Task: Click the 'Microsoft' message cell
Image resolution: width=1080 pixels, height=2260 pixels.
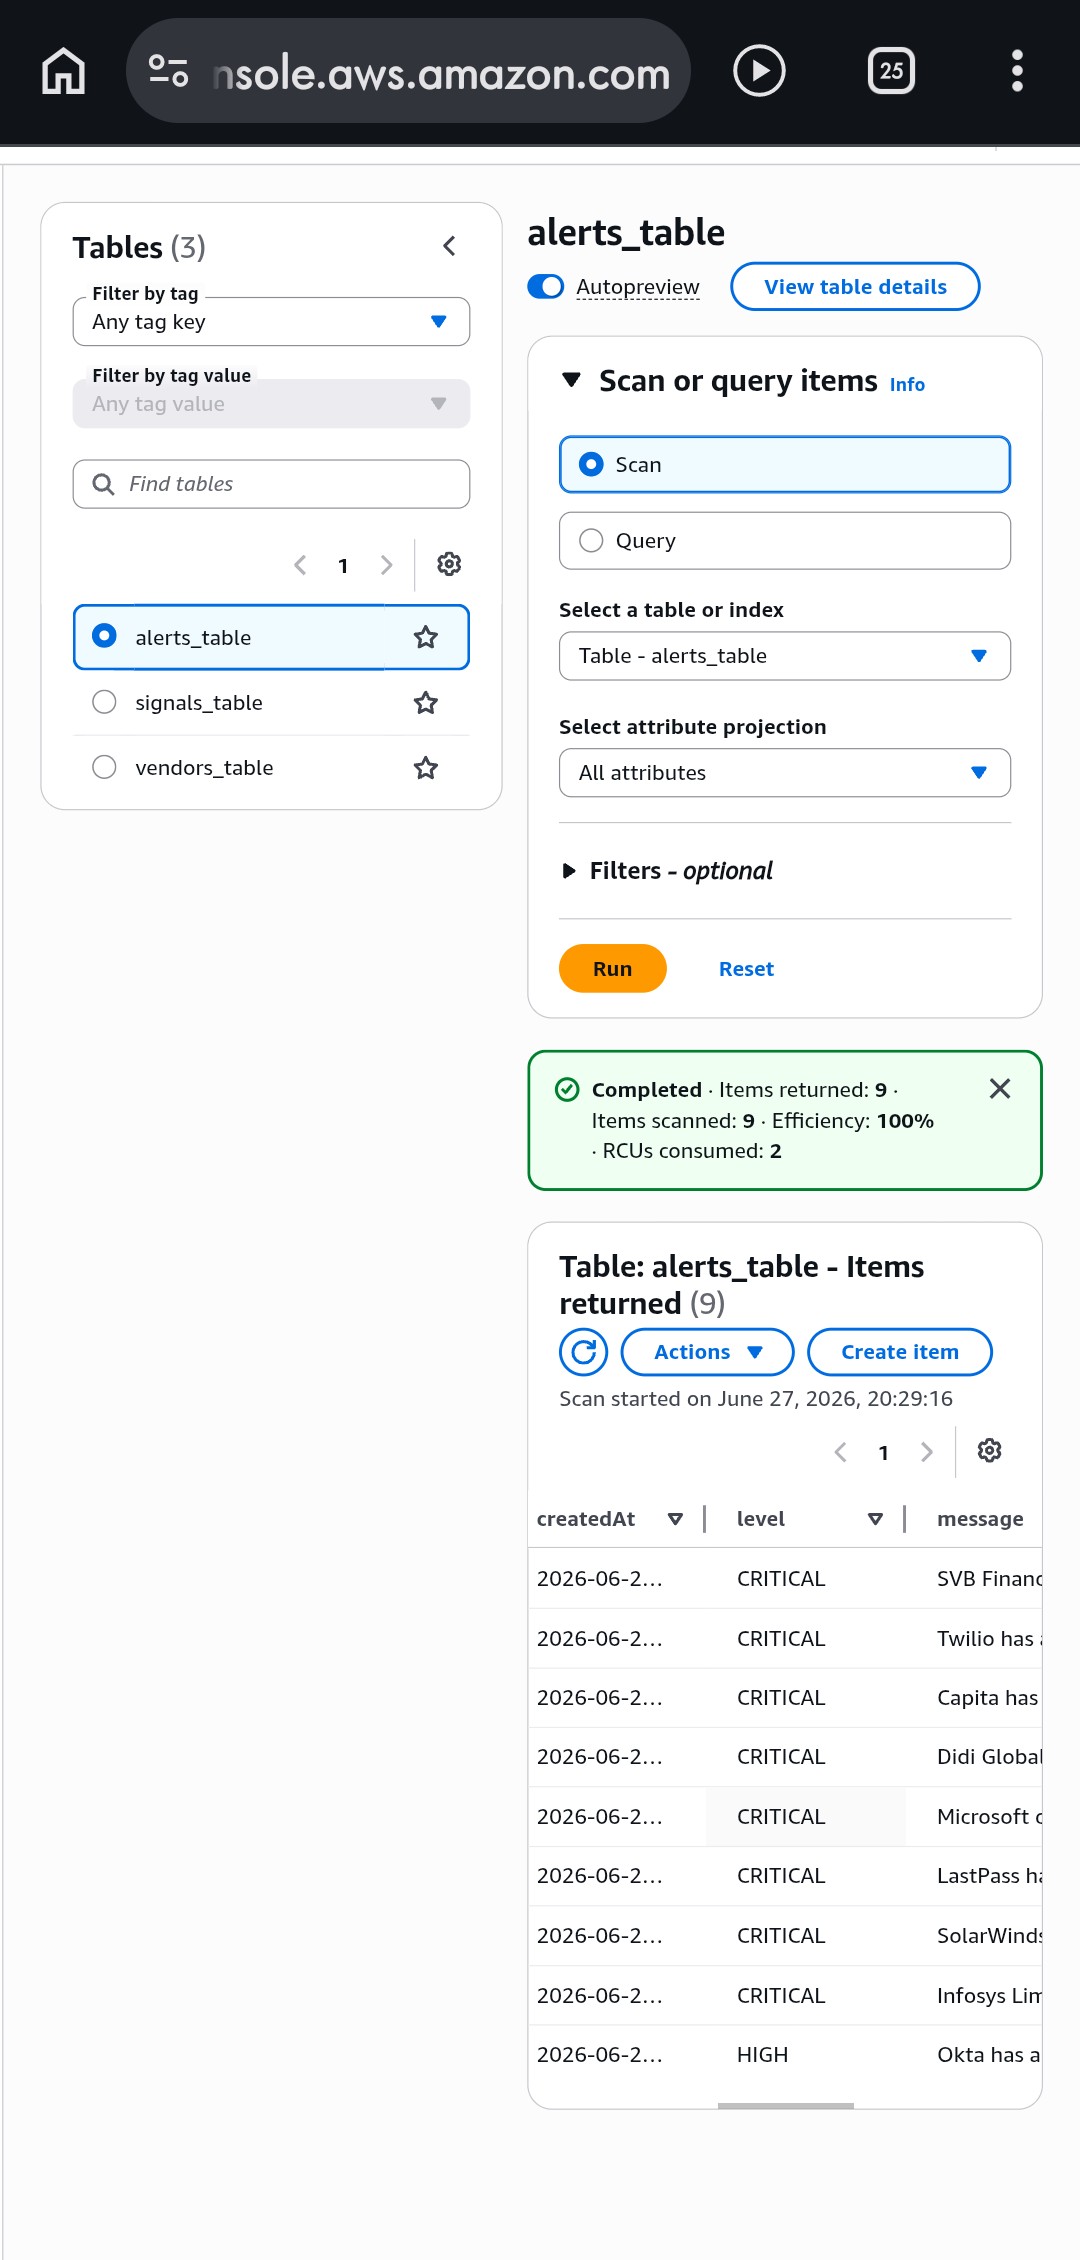Action: (989, 1817)
